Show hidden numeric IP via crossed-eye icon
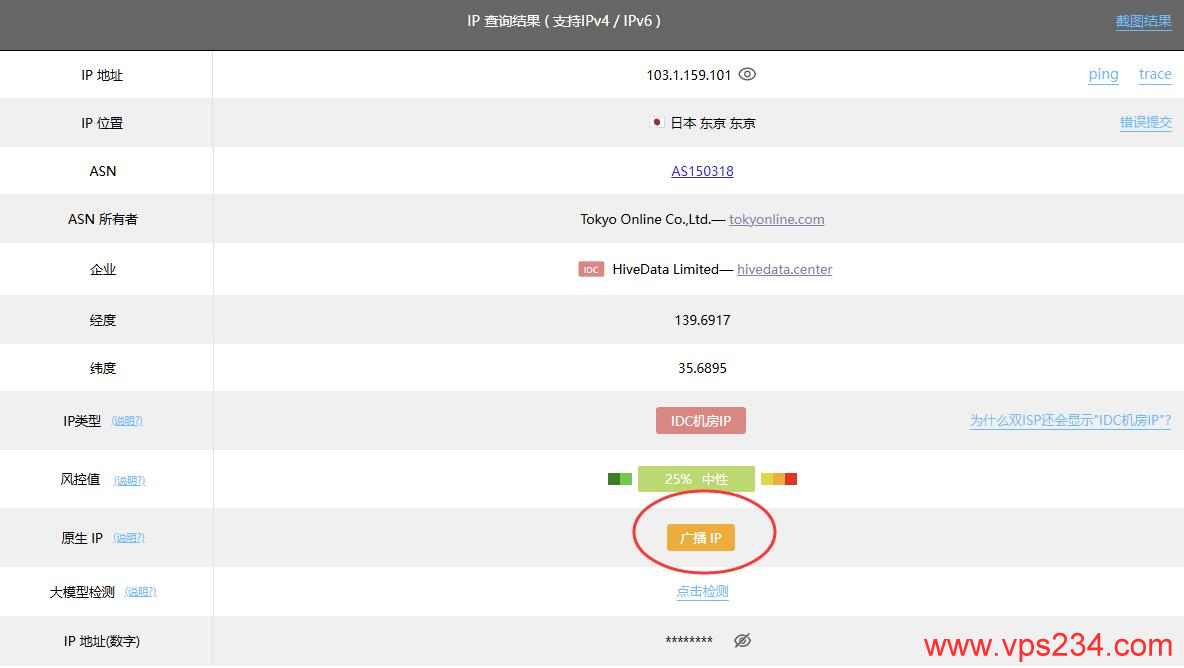Screen dimensions: 1184x668 pos(742,640)
